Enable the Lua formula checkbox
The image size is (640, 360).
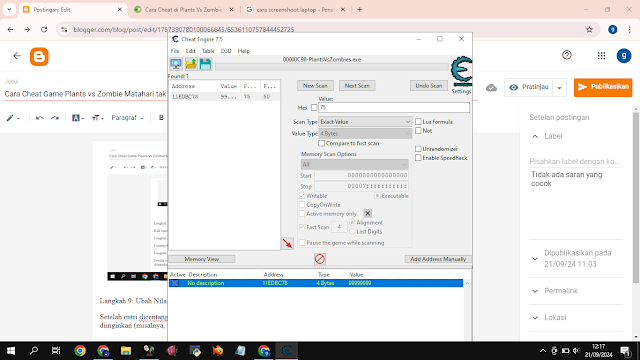[418, 122]
